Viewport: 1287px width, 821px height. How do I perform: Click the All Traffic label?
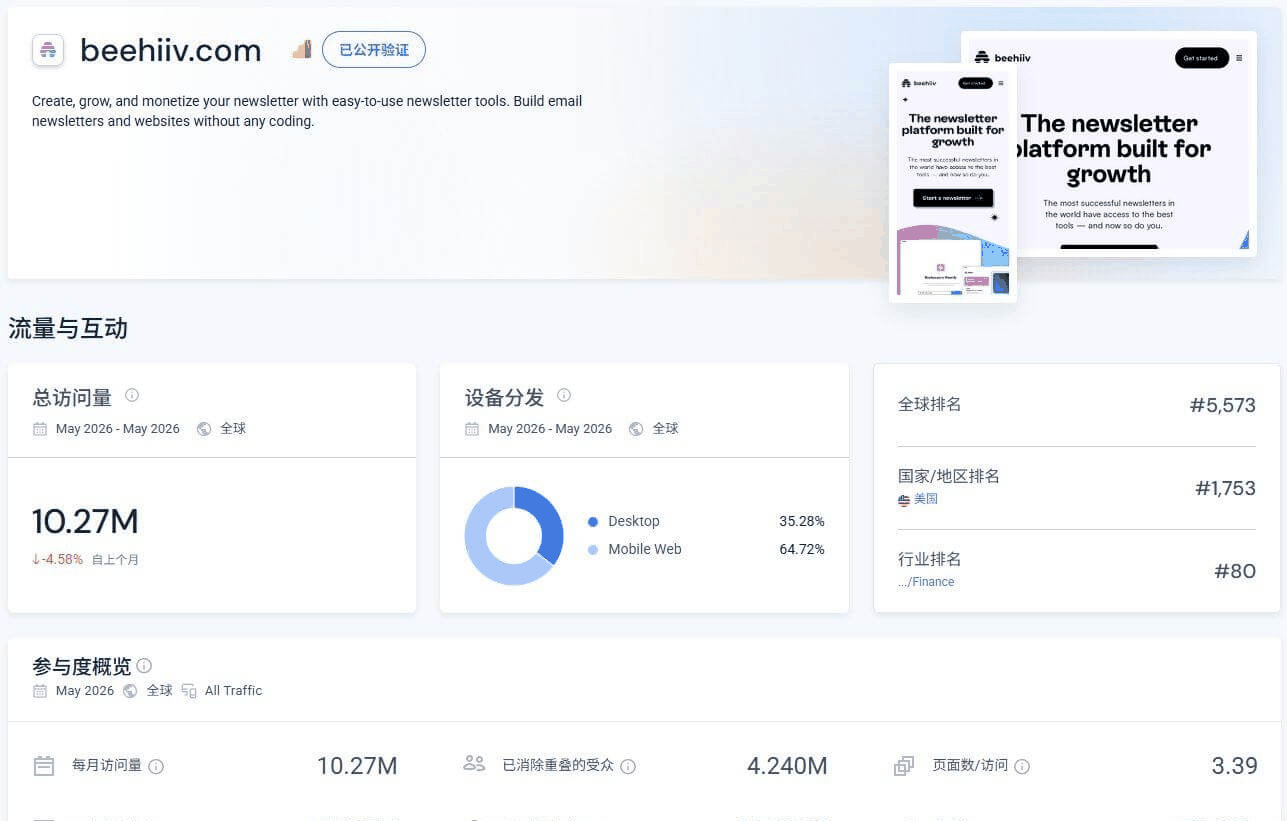233,691
